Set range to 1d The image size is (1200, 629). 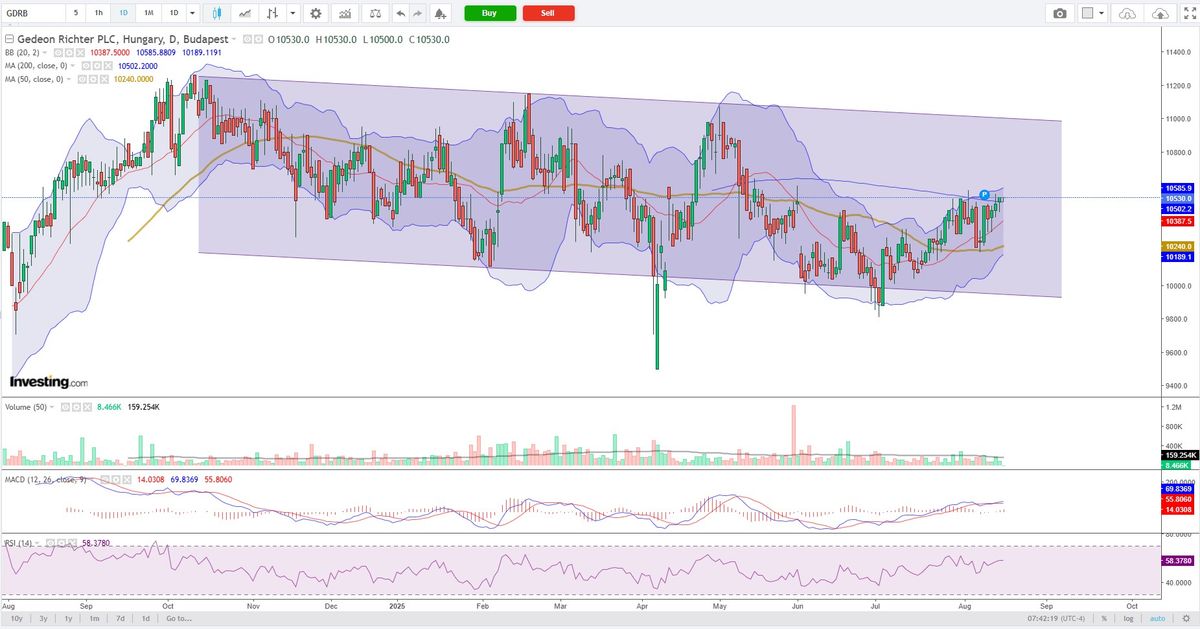pos(146,619)
